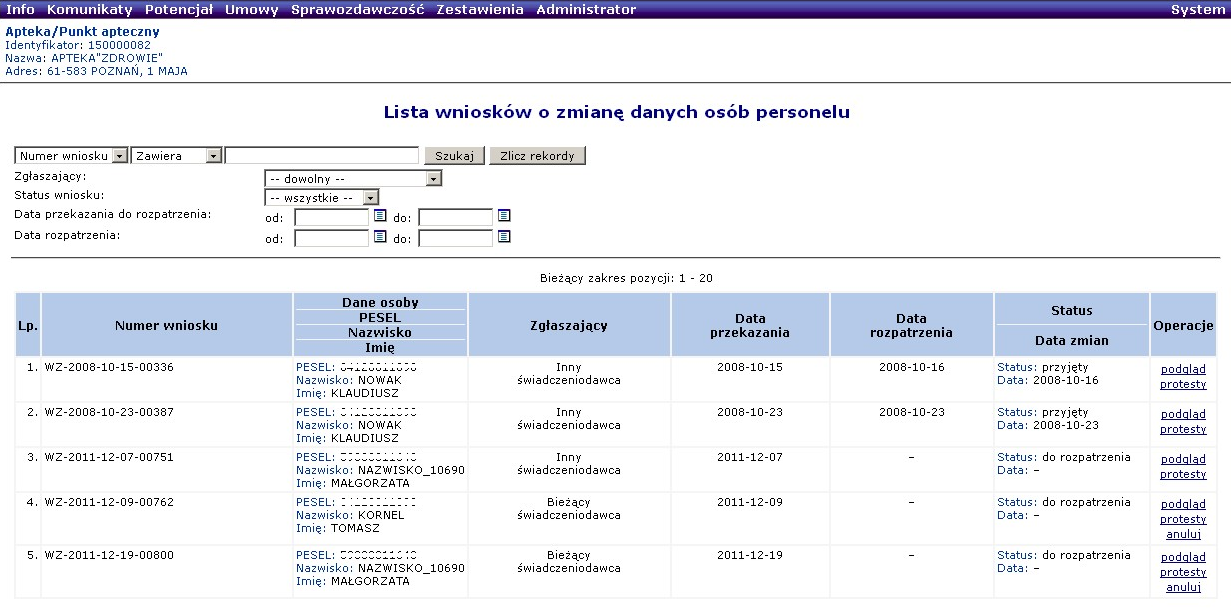
Task: Open protesty for WZ-2011-12-19-00800
Action: pos(1183,572)
